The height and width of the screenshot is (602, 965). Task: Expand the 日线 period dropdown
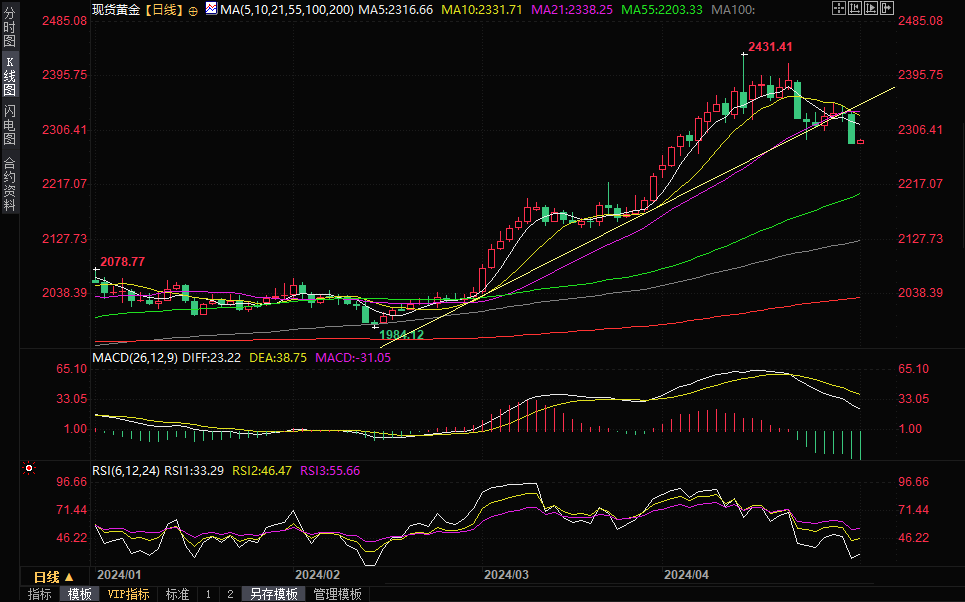[53, 577]
